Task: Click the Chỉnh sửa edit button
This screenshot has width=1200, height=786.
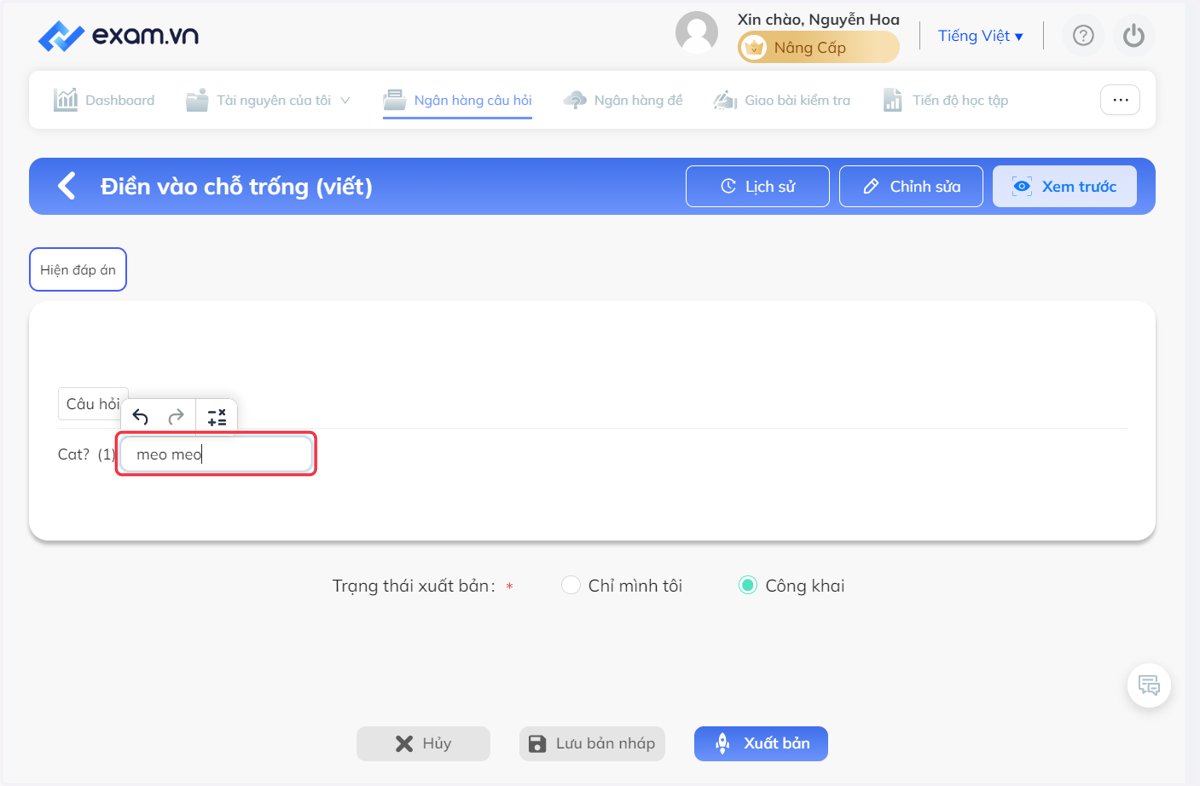Action: [911, 186]
